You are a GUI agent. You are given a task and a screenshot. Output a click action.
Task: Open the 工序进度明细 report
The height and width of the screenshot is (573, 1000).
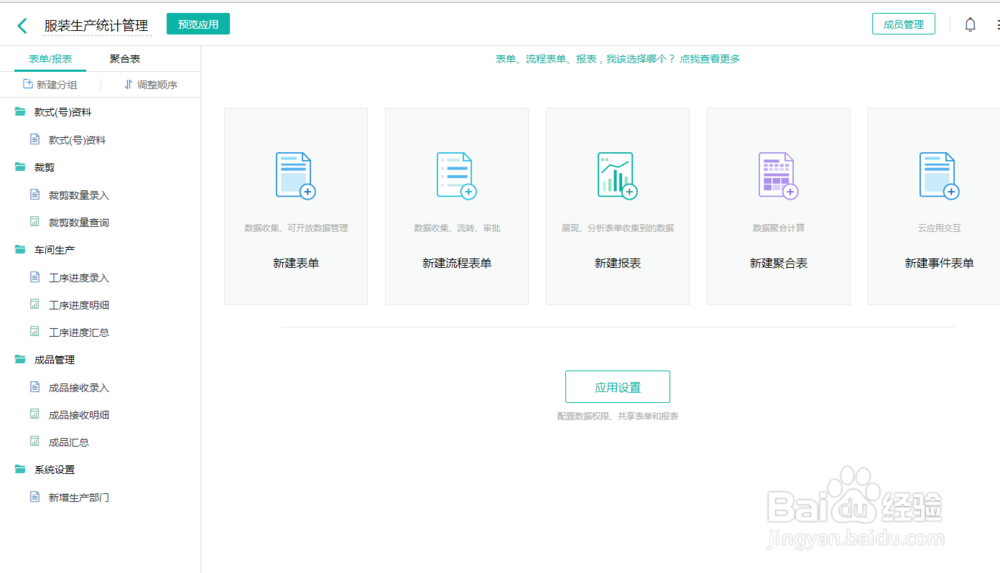click(x=79, y=305)
